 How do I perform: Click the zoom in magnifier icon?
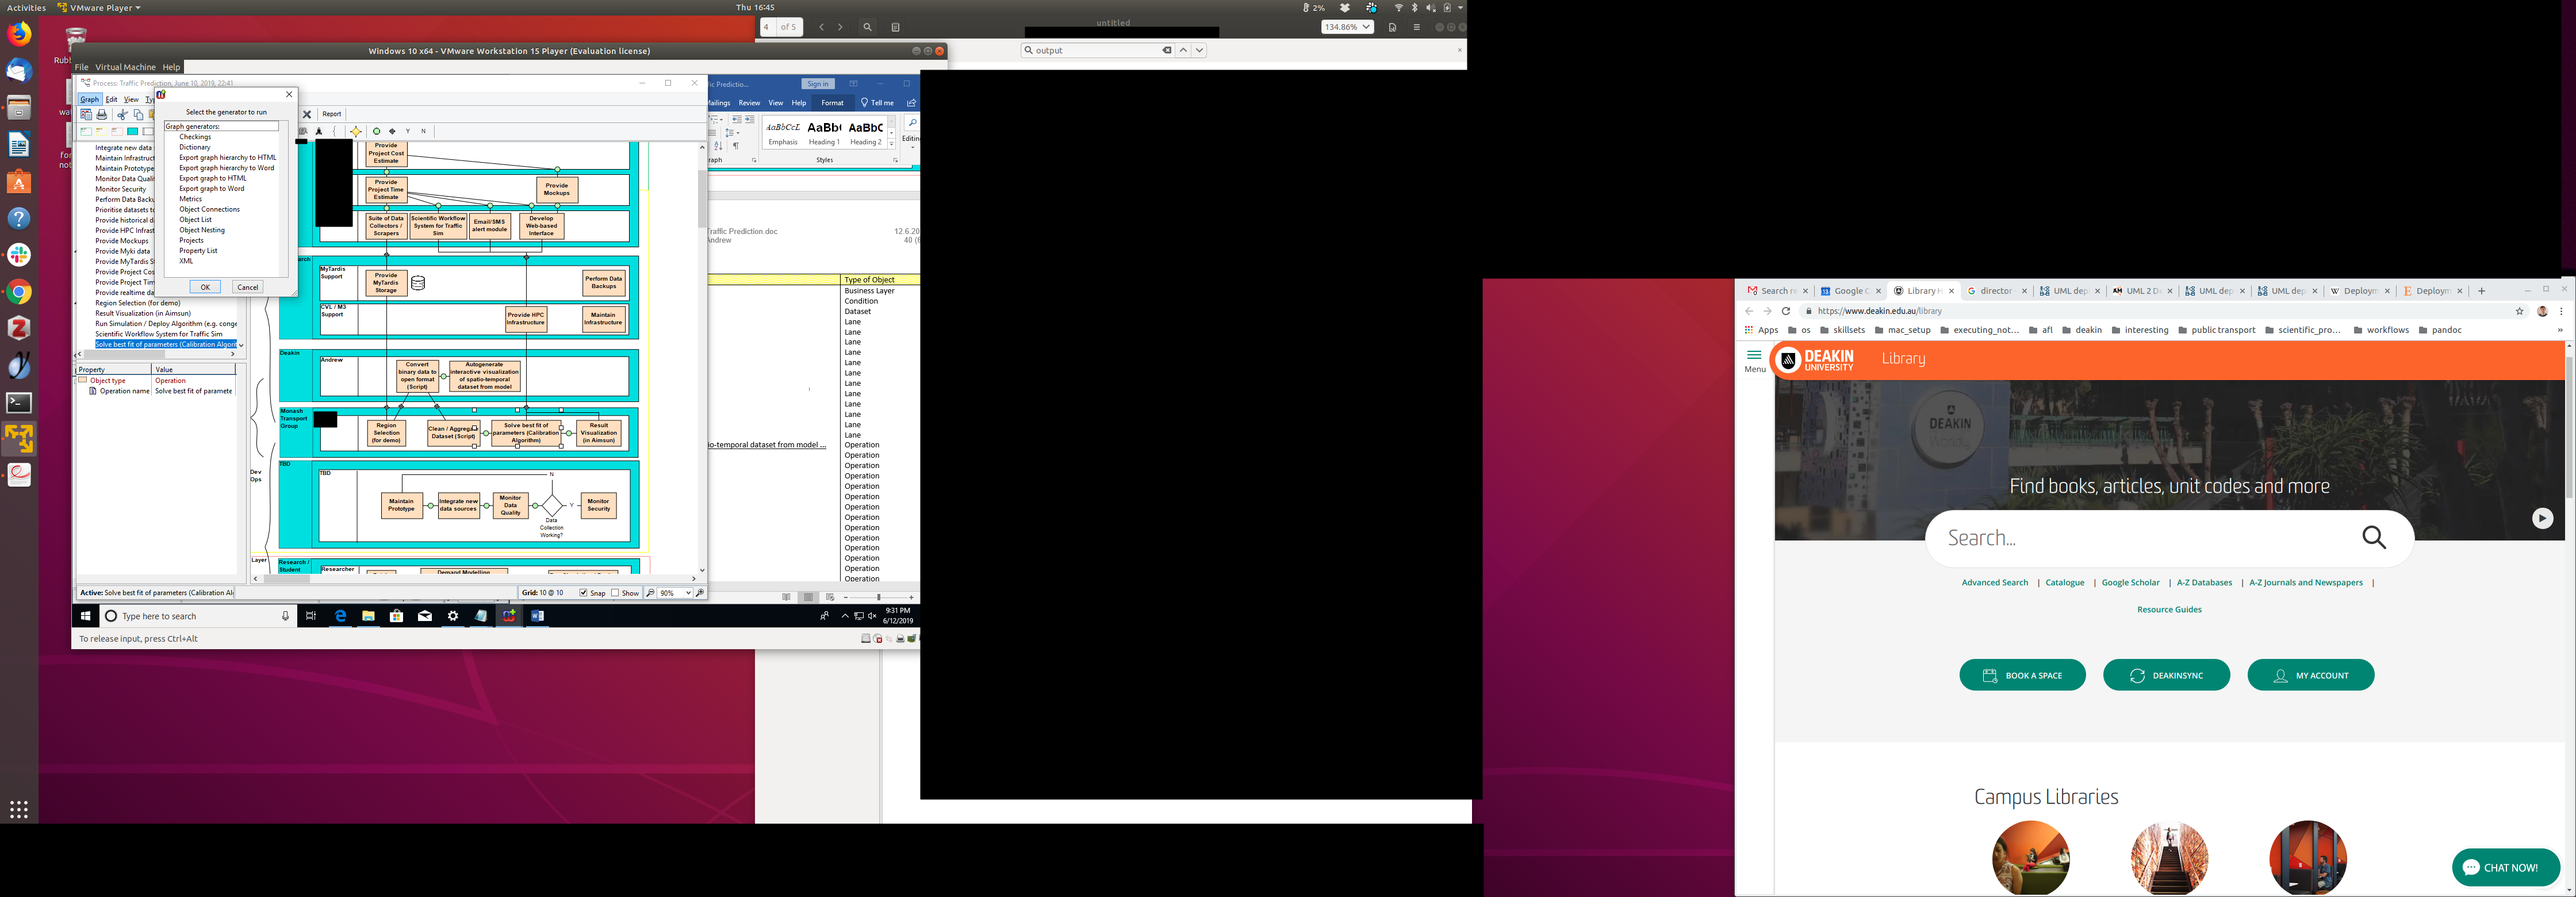700,593
